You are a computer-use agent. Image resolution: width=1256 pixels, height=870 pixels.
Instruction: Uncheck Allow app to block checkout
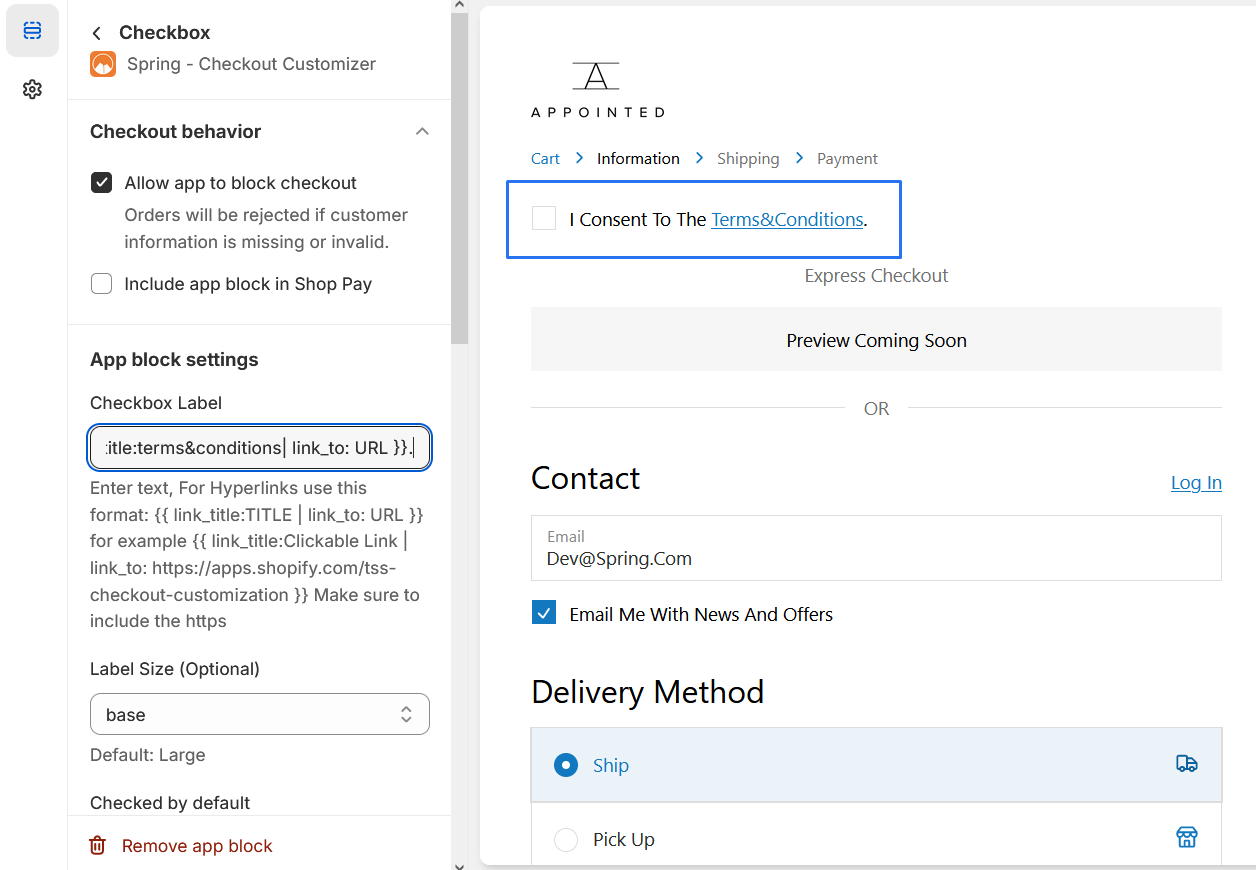[101, 183]
